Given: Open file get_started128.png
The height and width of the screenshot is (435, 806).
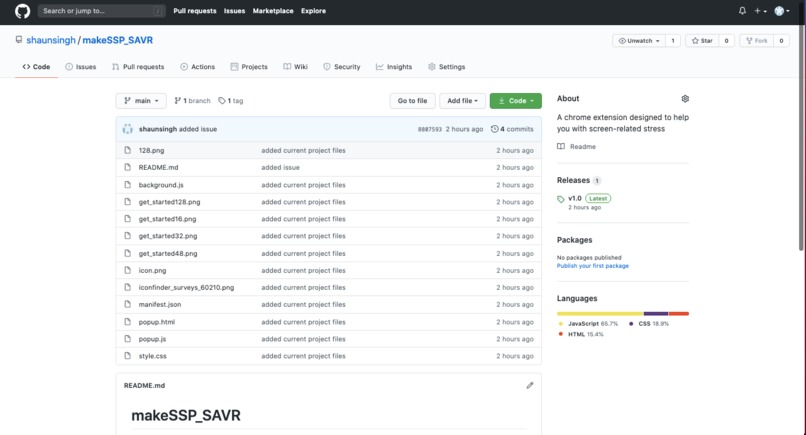Looking at the screenshot, I should click(x=170, y=202).
